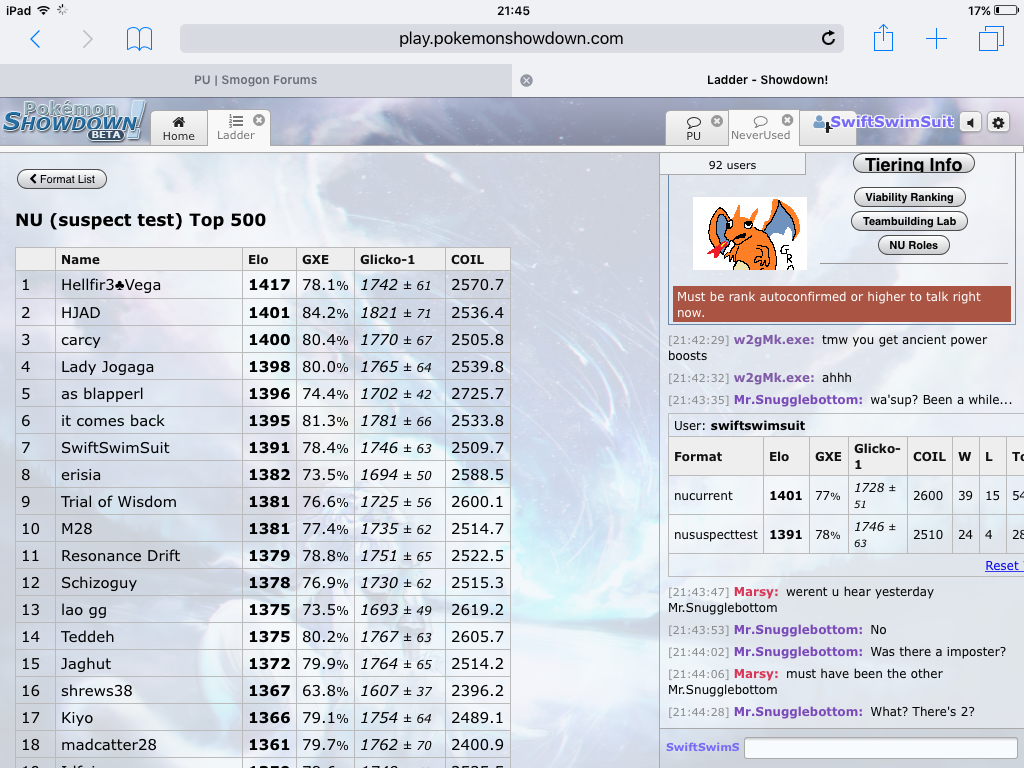The height and width of the screenshot is (768, 1024).
Task: Mute sound with the speaker icon
Action: coord(970,122)
